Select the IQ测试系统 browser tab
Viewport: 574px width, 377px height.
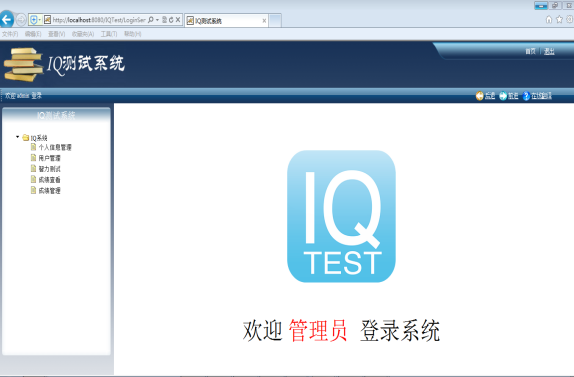click(x=226, y=21)
